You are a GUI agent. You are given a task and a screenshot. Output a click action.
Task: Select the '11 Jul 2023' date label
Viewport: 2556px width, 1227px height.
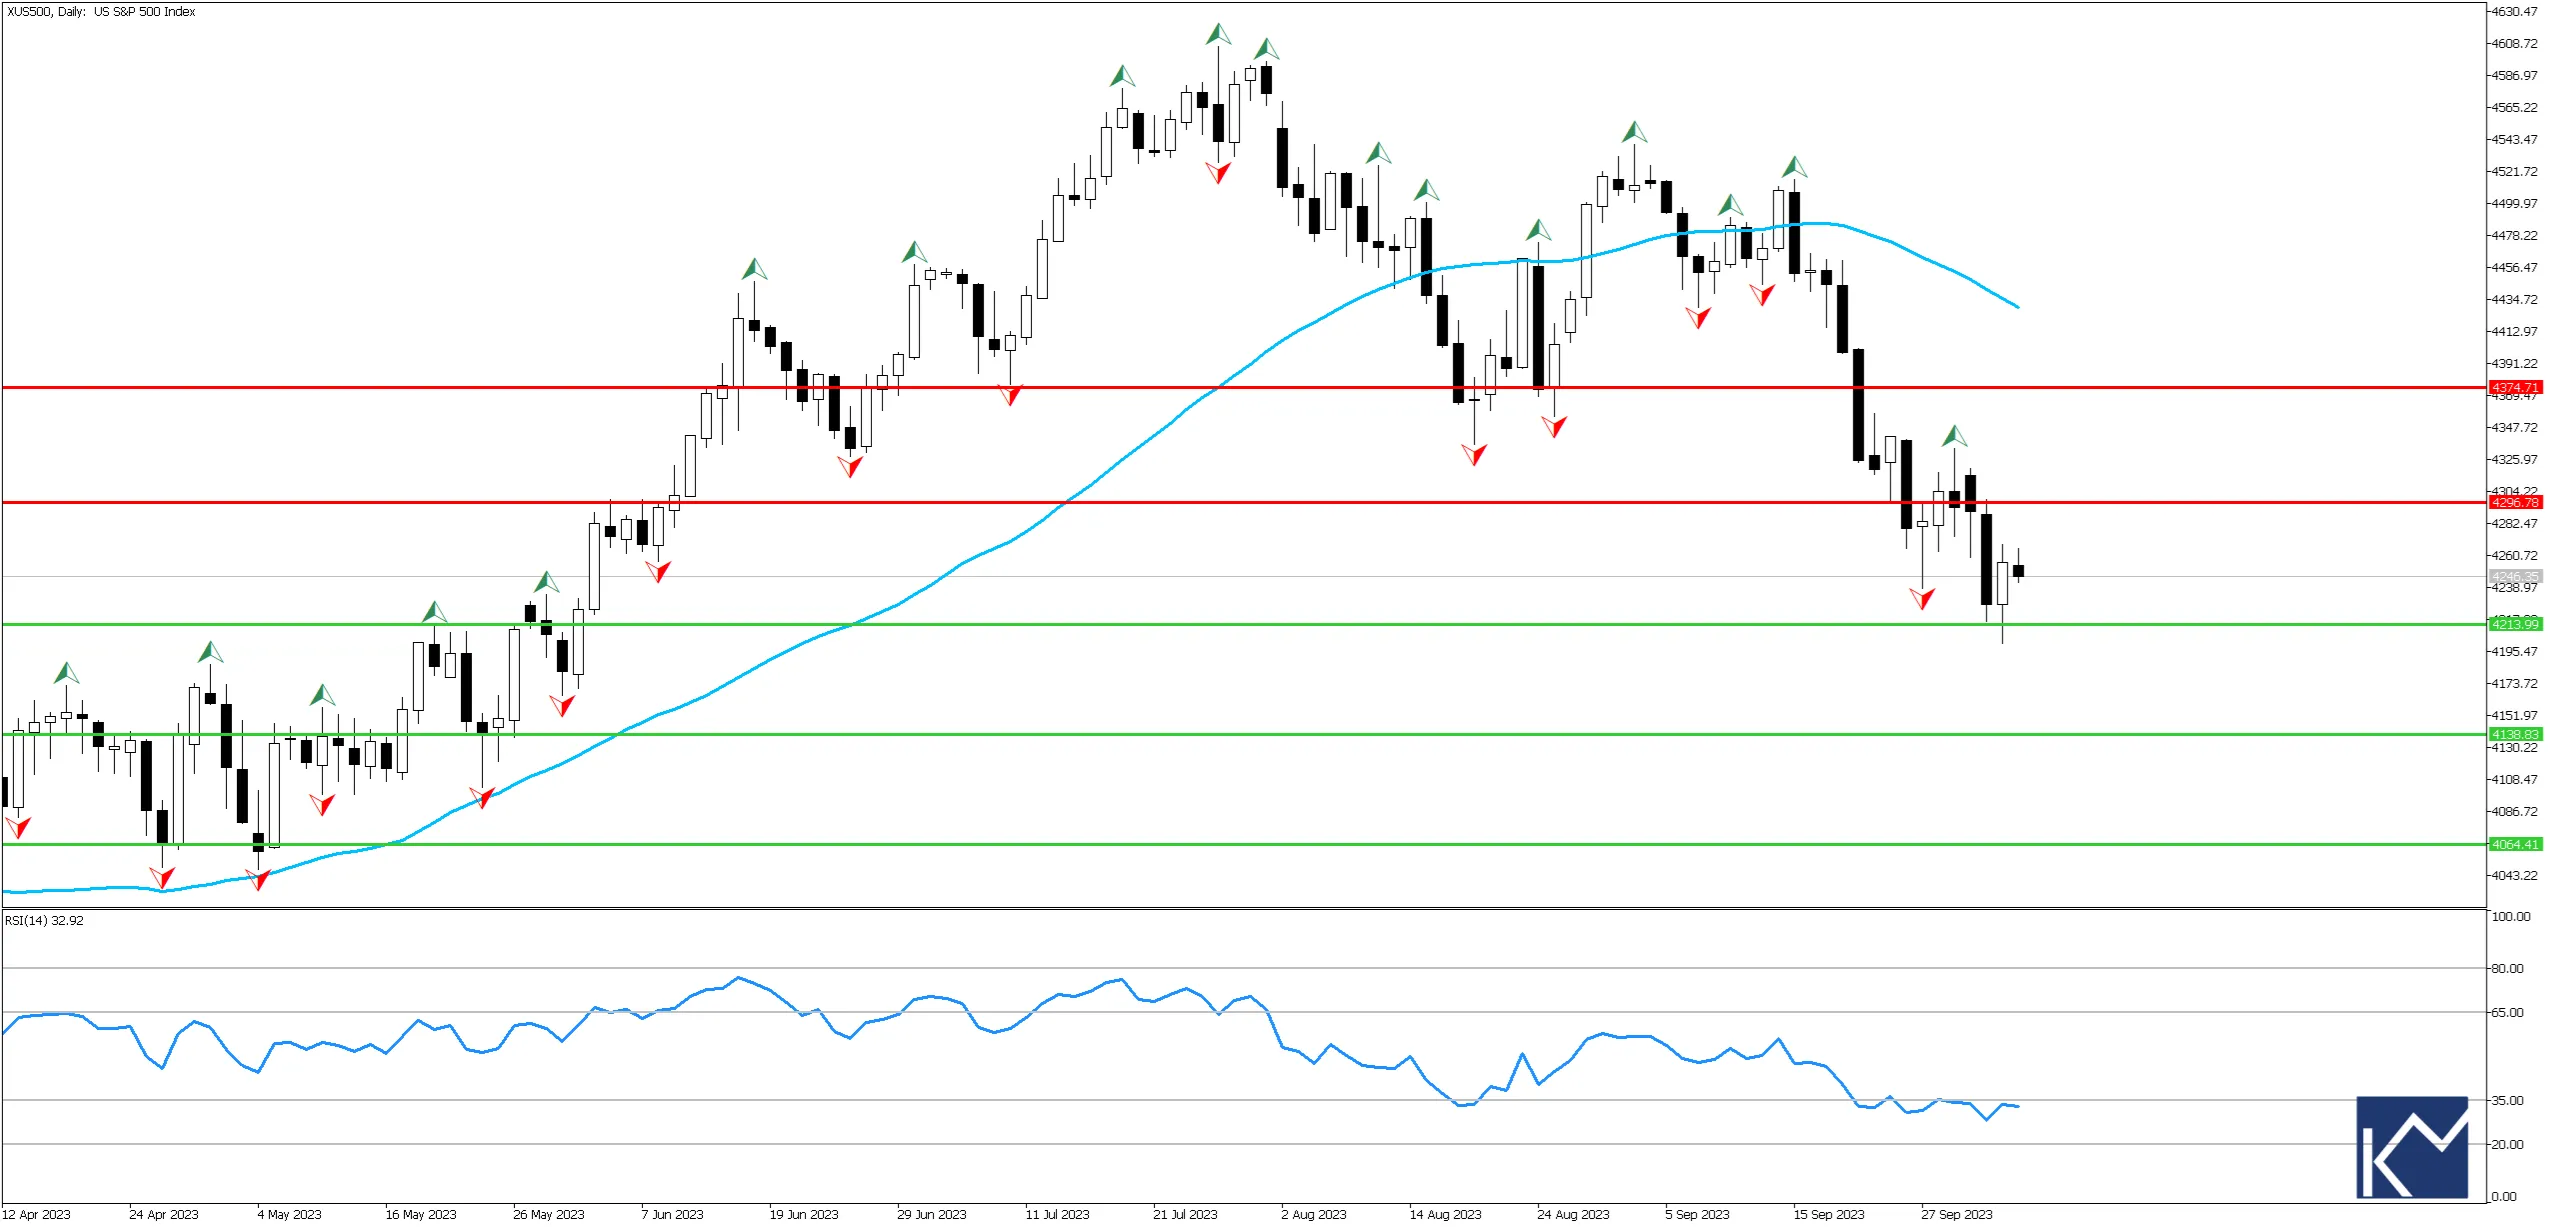point(1058,1215)
